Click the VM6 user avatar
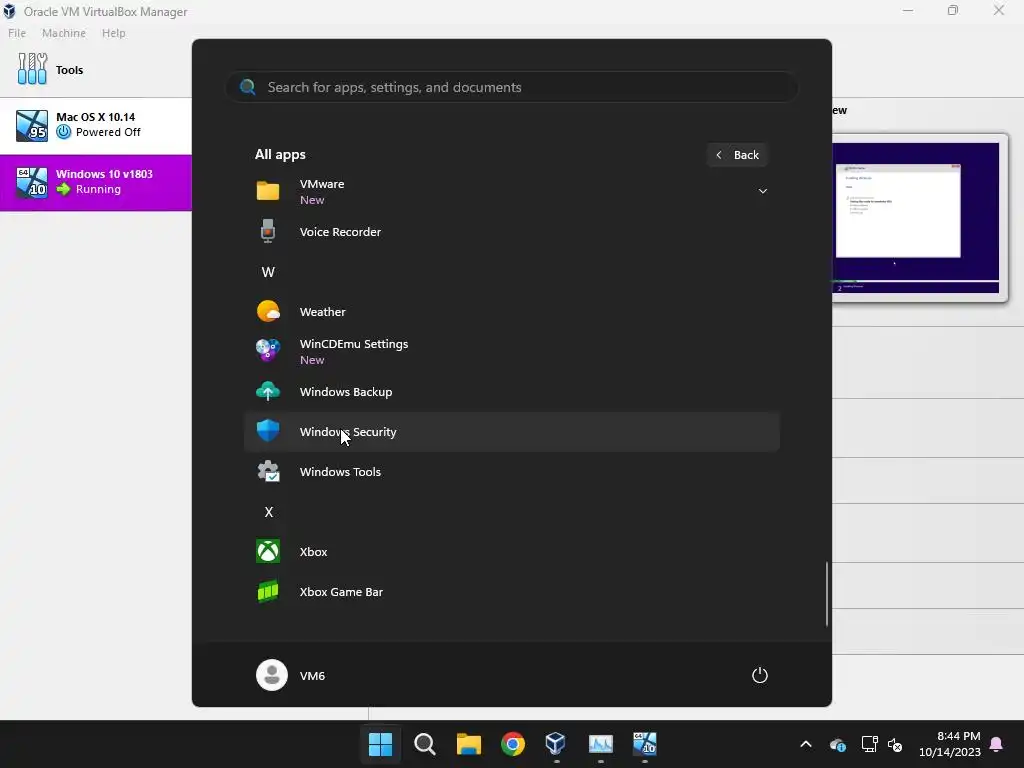The width and height of the screenshot is (1024, 768). coord(272,675)
